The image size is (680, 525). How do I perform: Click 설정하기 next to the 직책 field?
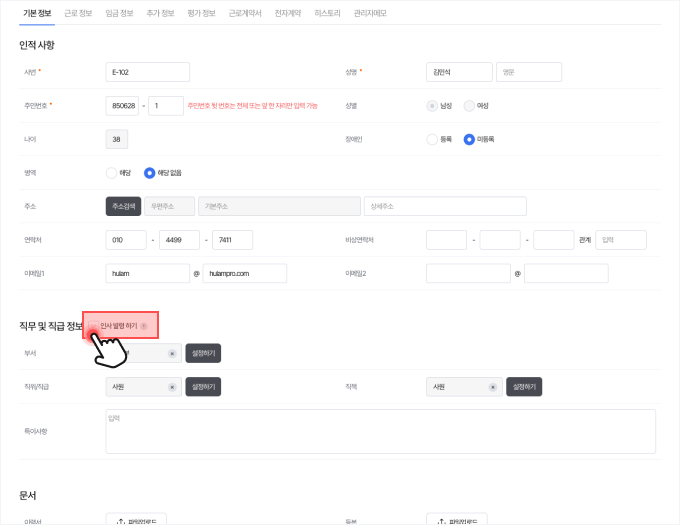(524, 387)
